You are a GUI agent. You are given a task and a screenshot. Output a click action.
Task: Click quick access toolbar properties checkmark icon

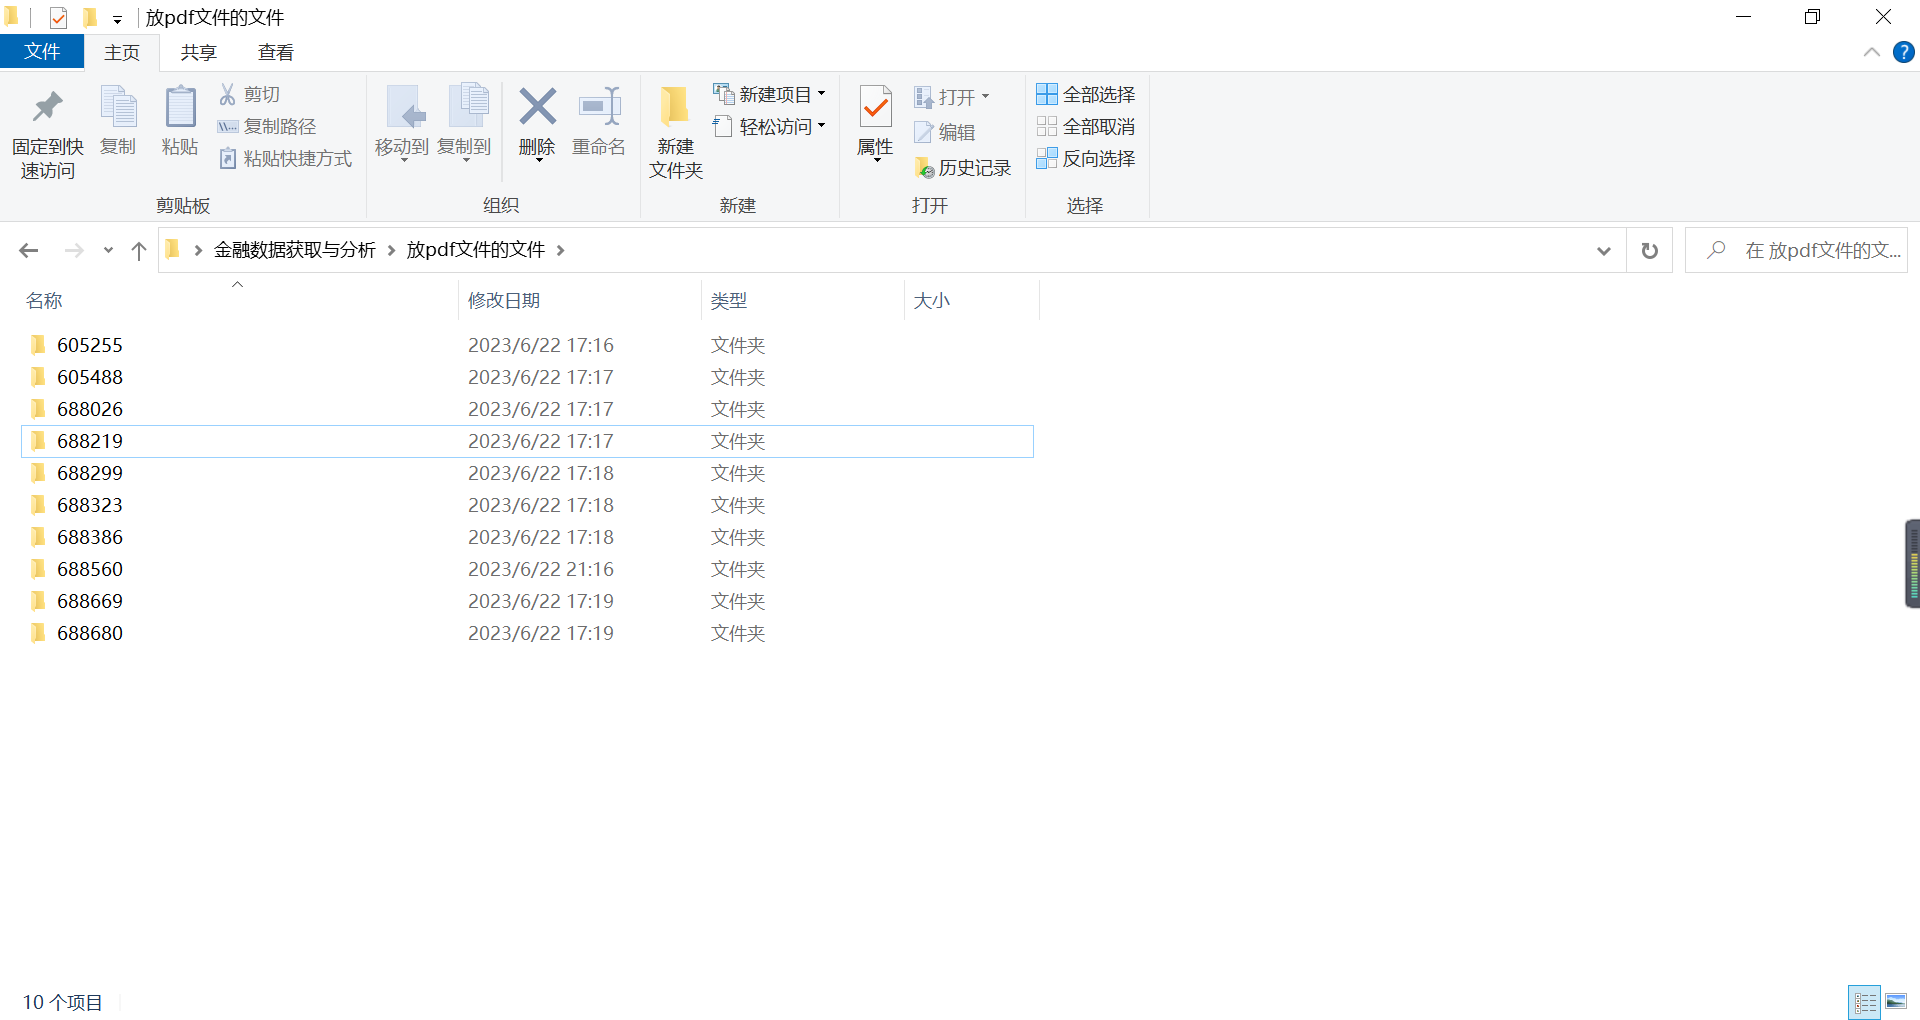point(59,17)
